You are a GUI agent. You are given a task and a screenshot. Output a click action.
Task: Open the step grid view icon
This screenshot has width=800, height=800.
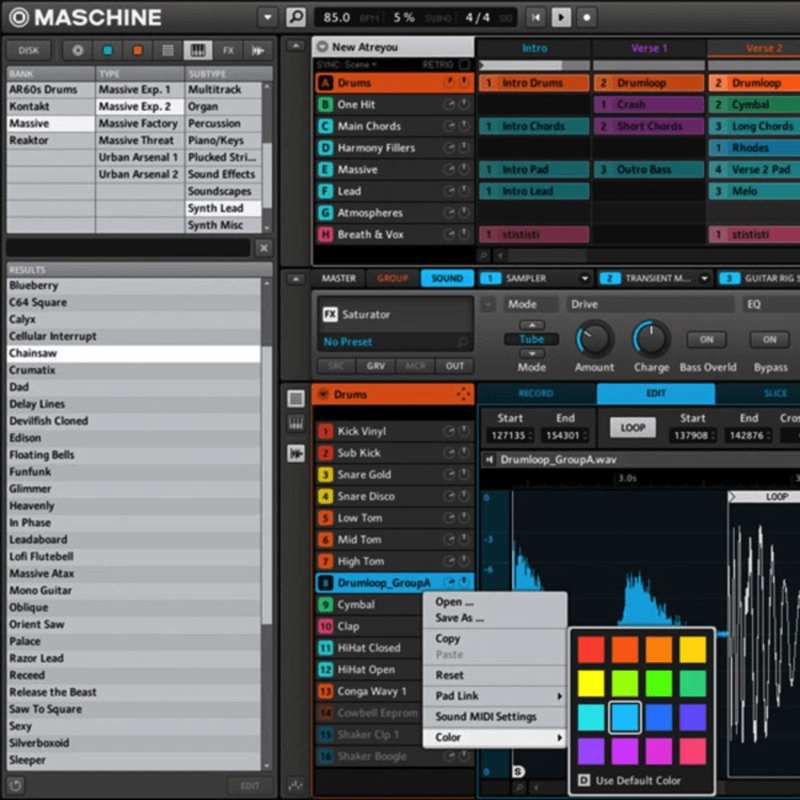(x=166, y=49)
